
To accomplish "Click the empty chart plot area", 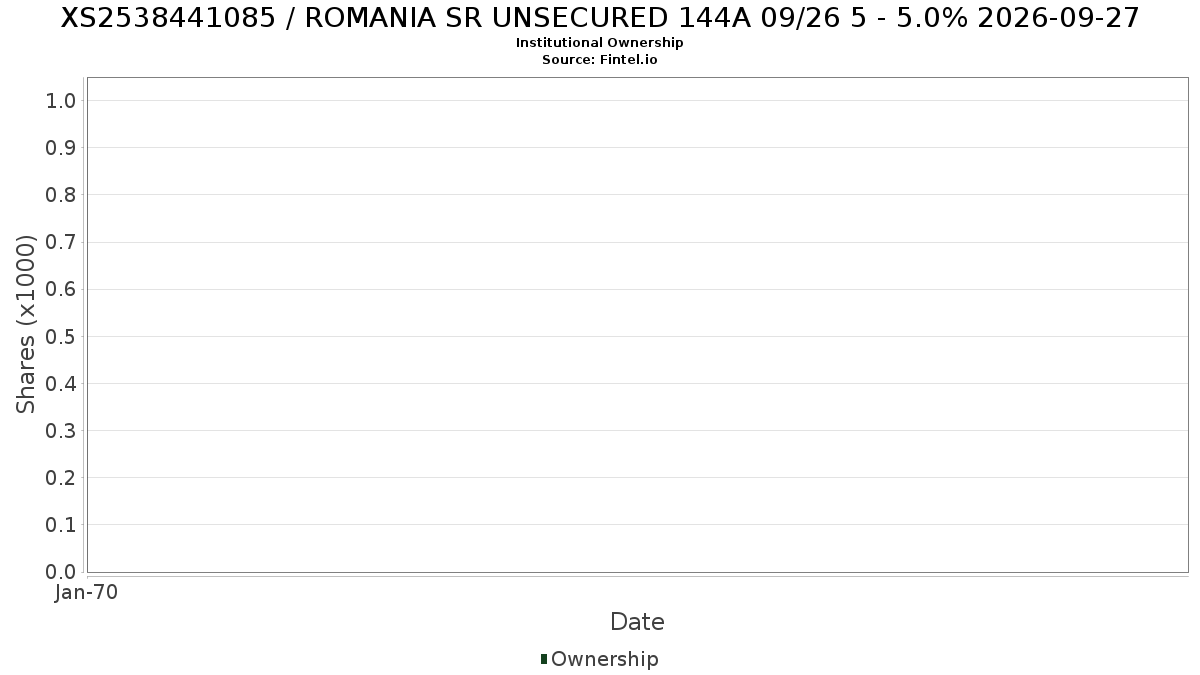I will coord(637,325).
